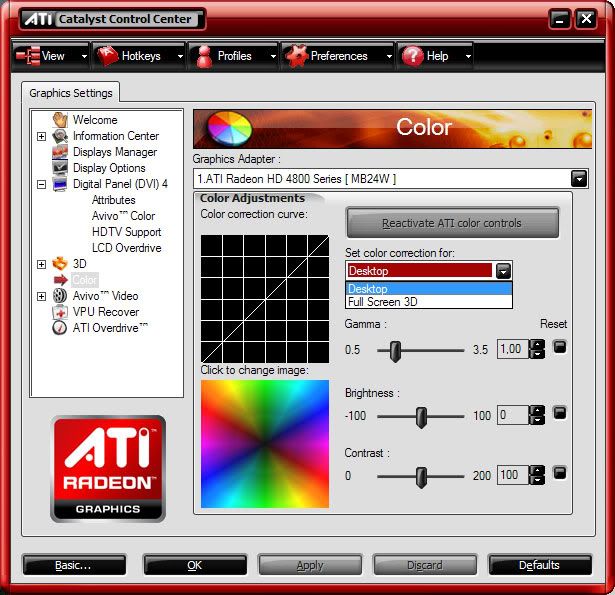
Task: Switch to Basic view
Action: pos(74,565)
